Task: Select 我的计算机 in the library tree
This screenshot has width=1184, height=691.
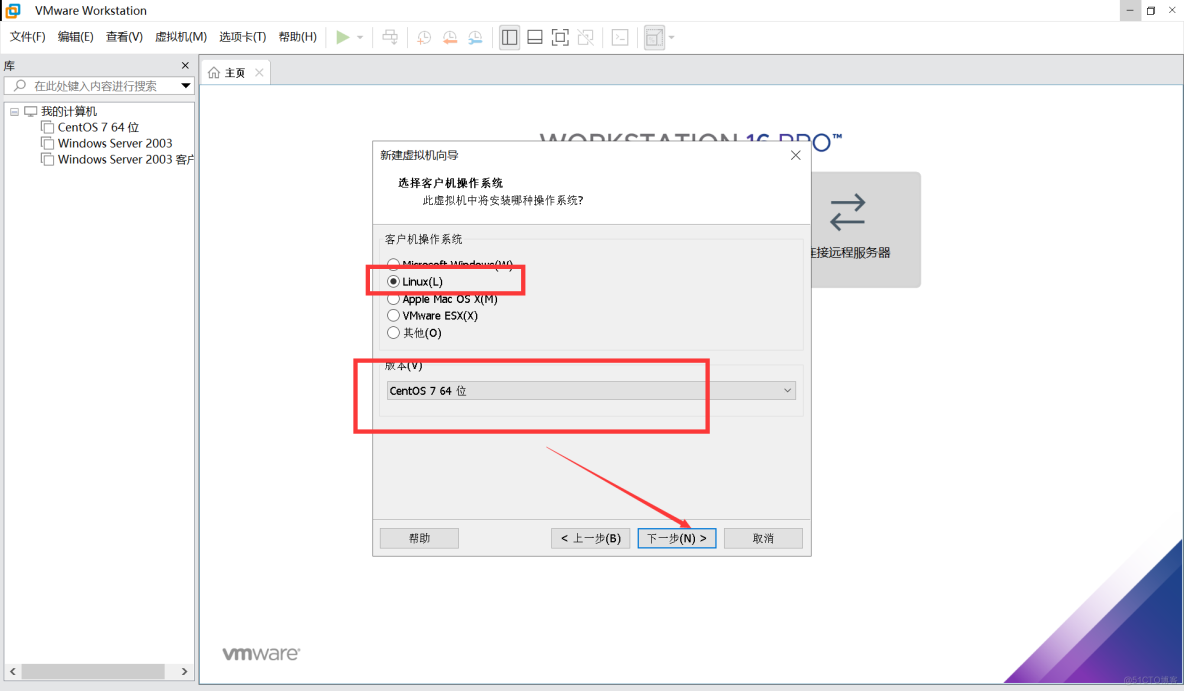Action: (x=69, y=111)
